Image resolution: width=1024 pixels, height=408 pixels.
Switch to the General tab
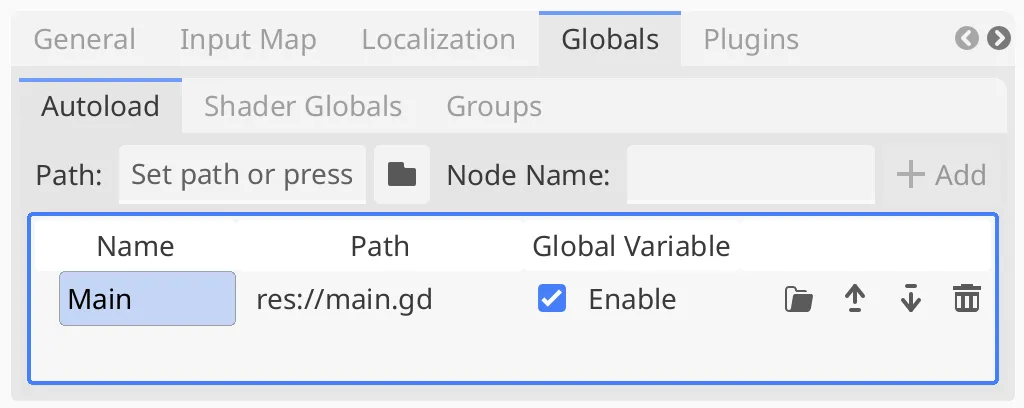(85, 39)
